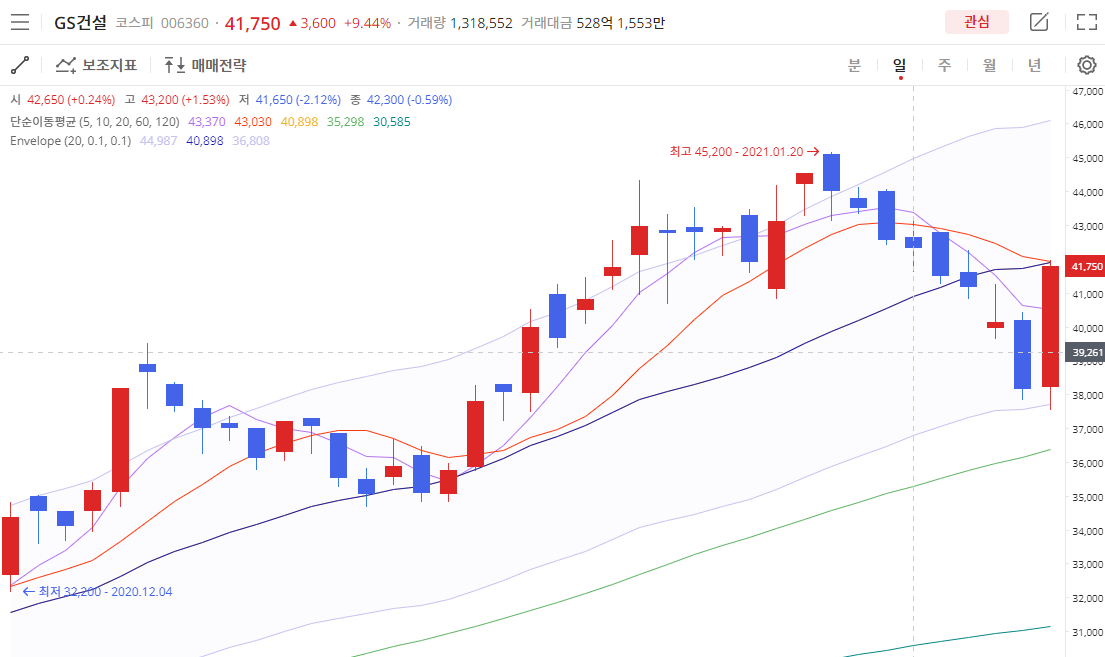Click the Envelope lower value 36,808

click(x=251, y=141)
